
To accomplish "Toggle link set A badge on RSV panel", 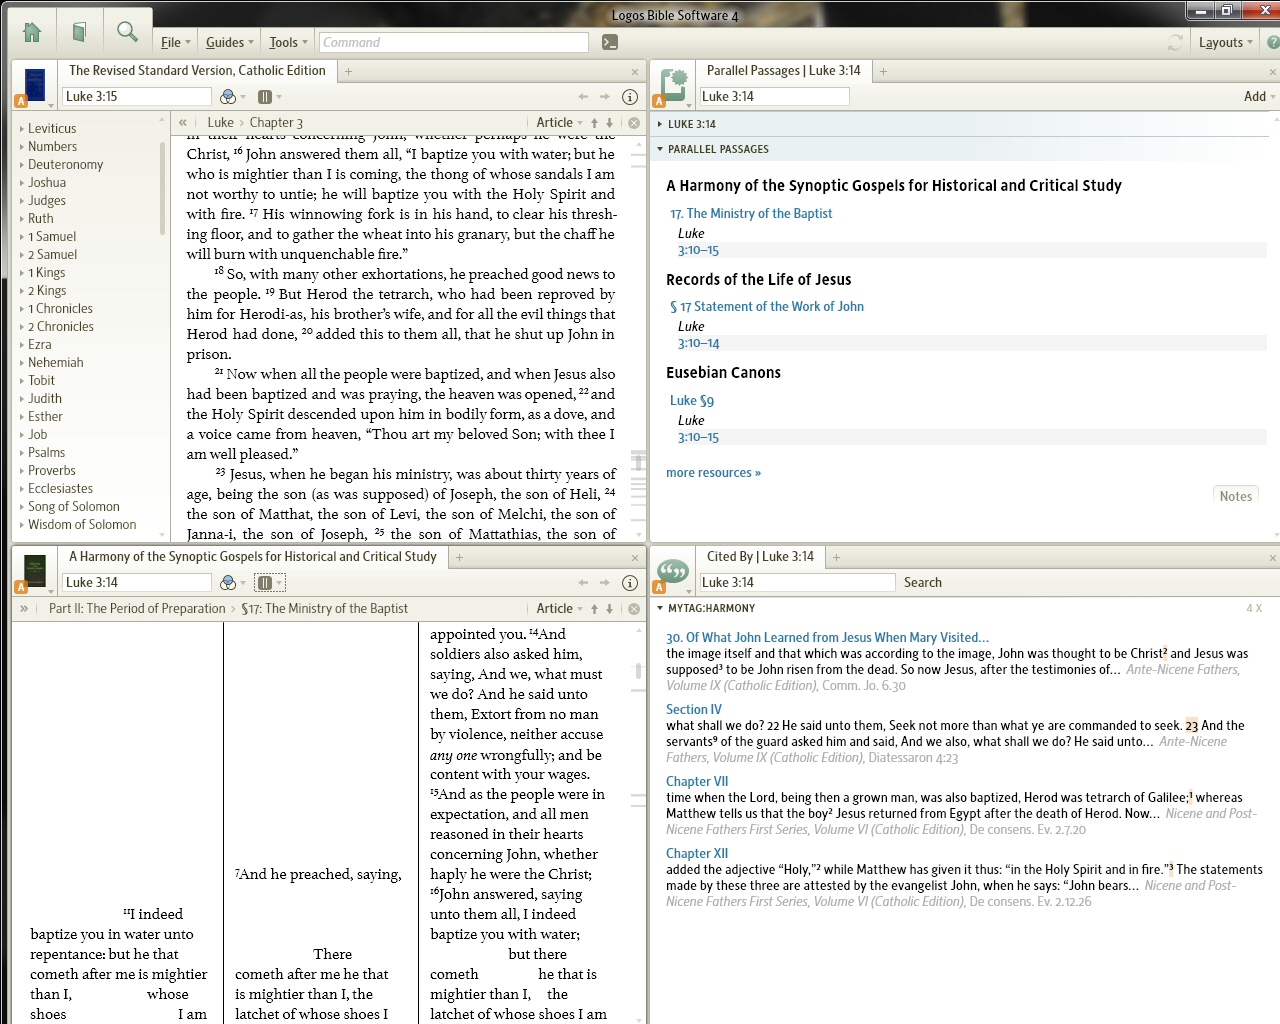I will pos(20,100).
